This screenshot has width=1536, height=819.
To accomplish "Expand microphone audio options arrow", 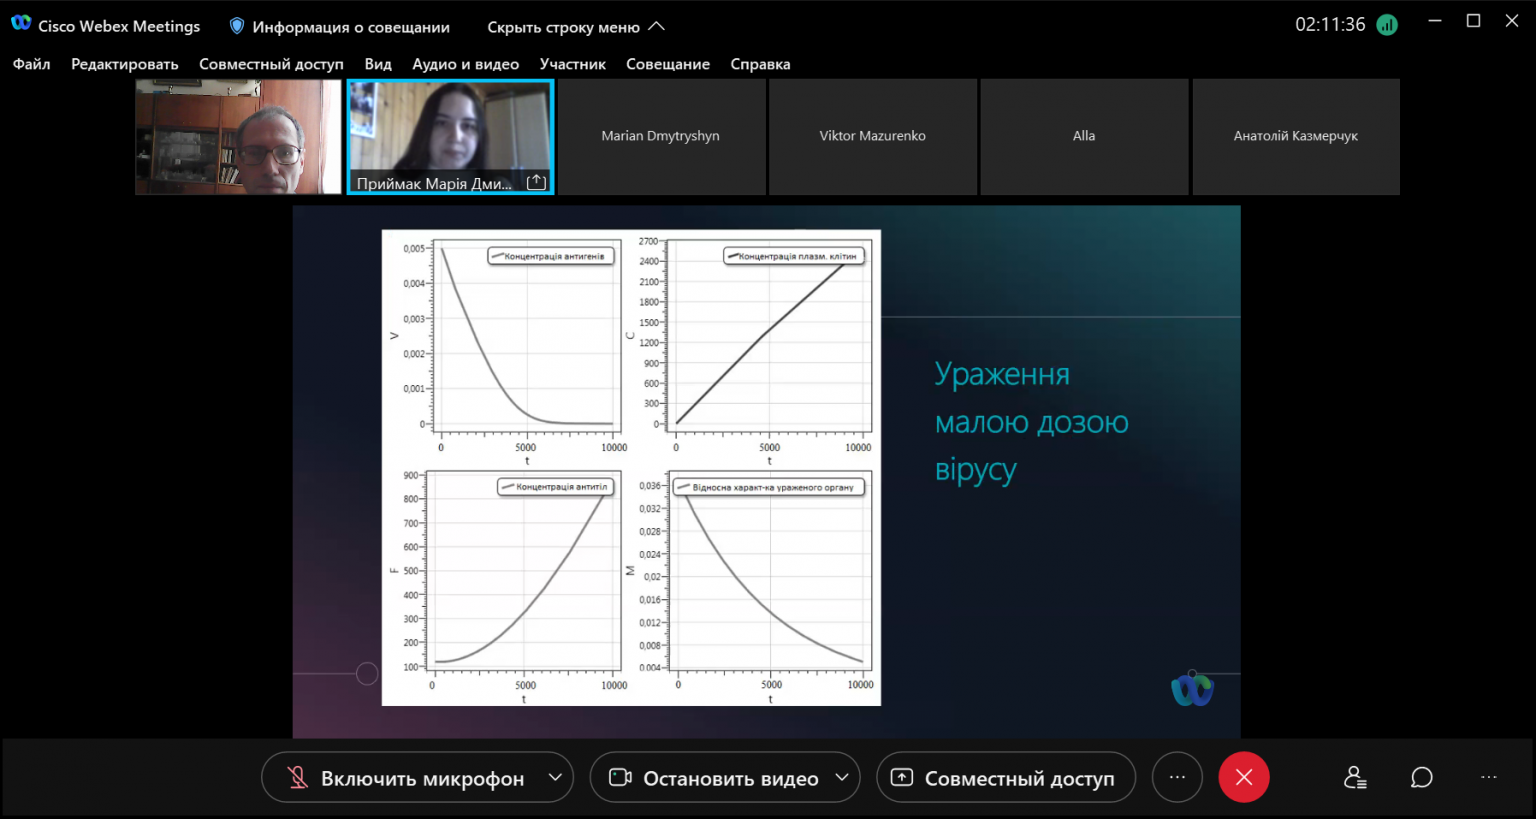I will click(x=555, y=777).
